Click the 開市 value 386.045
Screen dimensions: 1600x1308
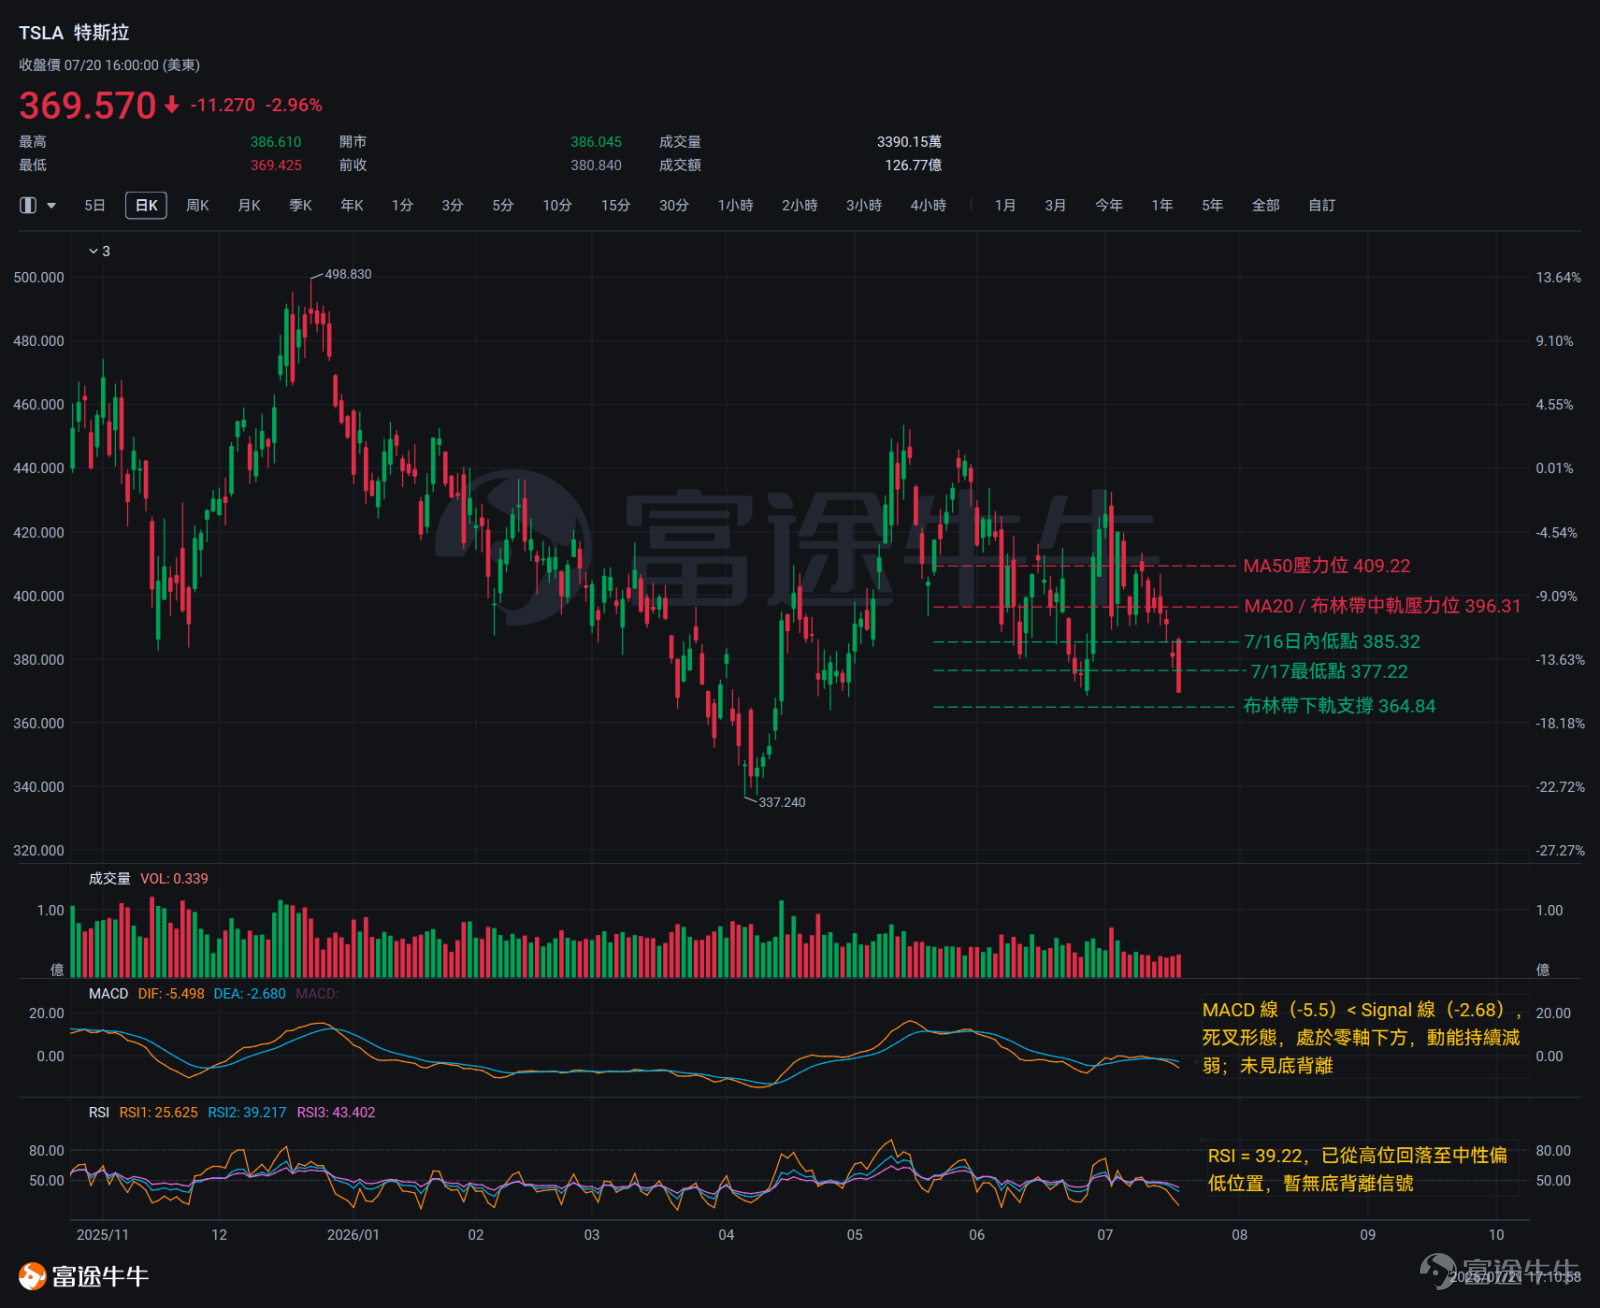pos(596,142)
